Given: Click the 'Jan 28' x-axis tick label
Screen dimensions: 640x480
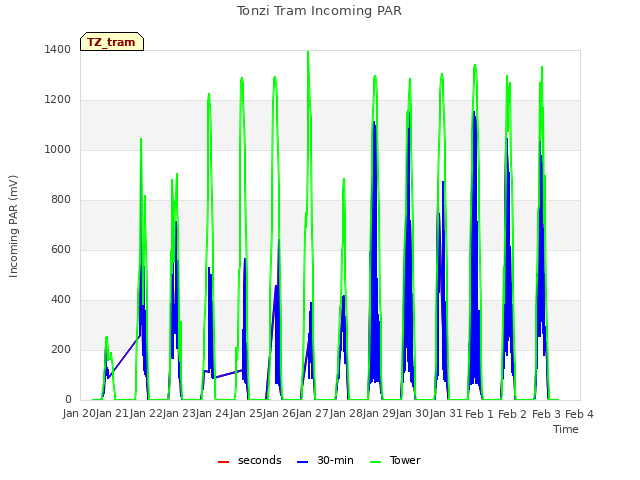Looking at the screenshot, I should (x=346, y=414).
